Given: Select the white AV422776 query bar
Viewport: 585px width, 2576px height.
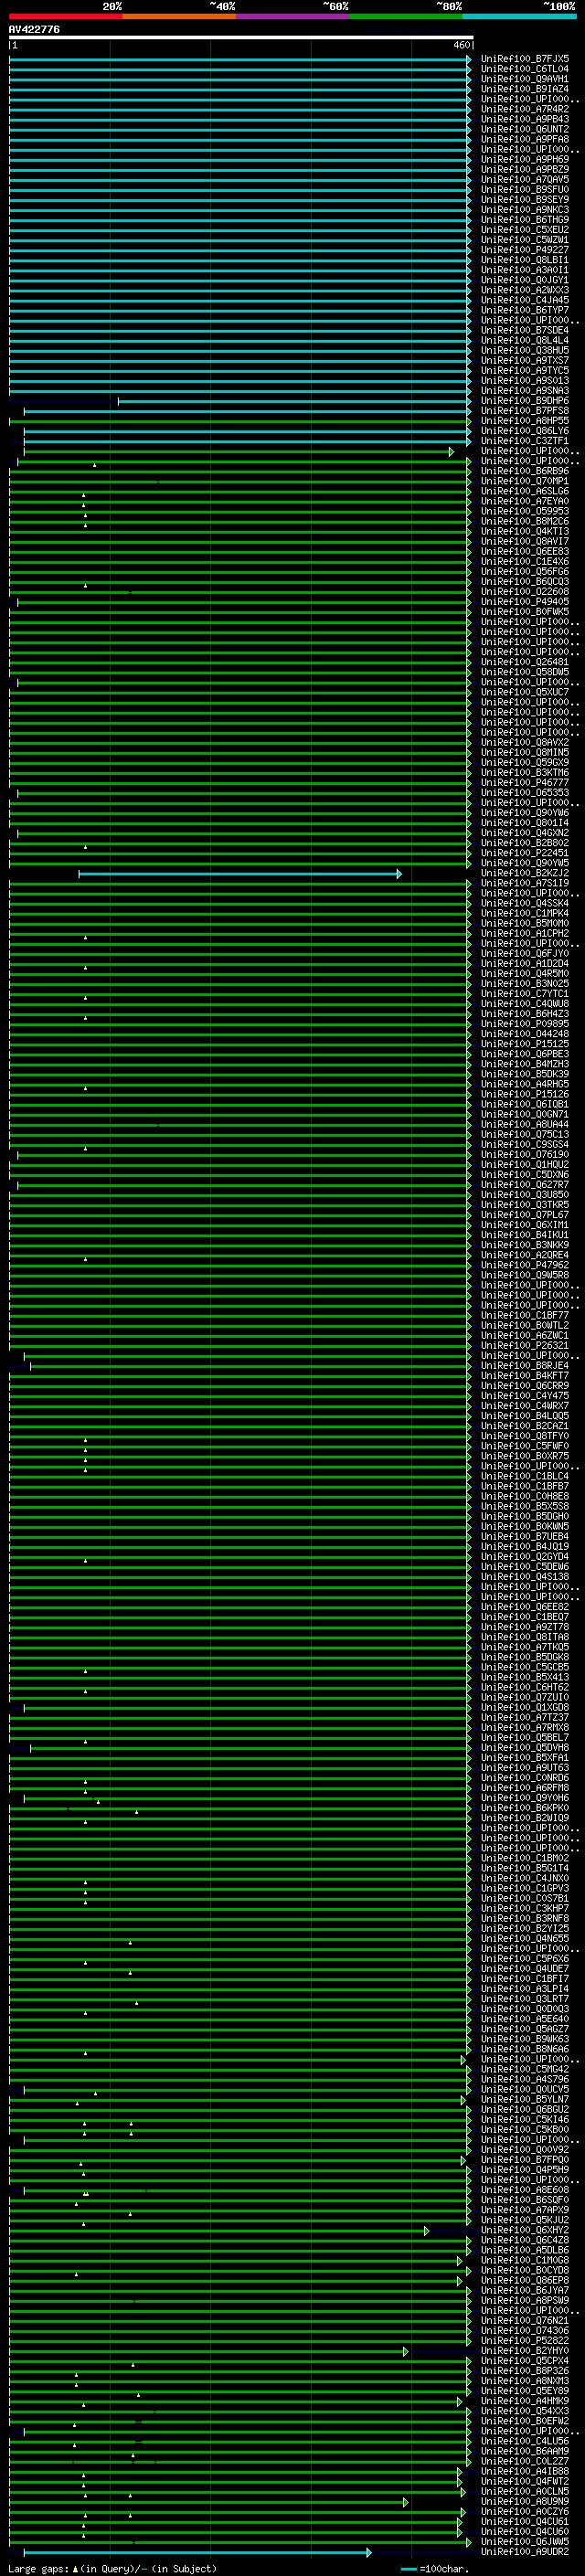Looking at the screenshot, I should [241, 37].
